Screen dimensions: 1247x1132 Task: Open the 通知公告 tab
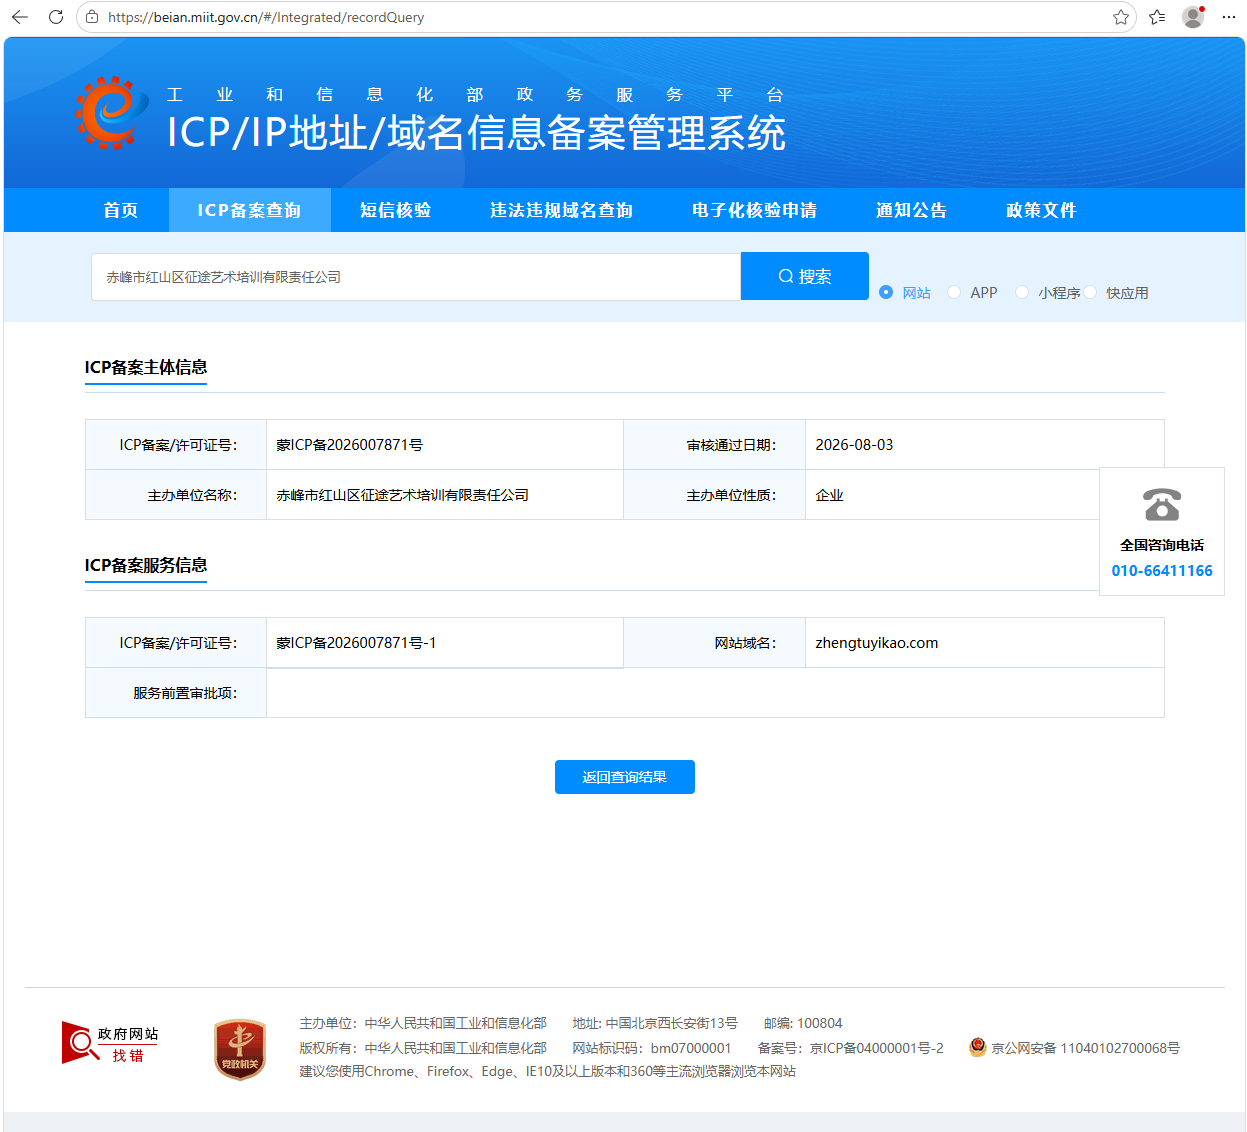912,210
